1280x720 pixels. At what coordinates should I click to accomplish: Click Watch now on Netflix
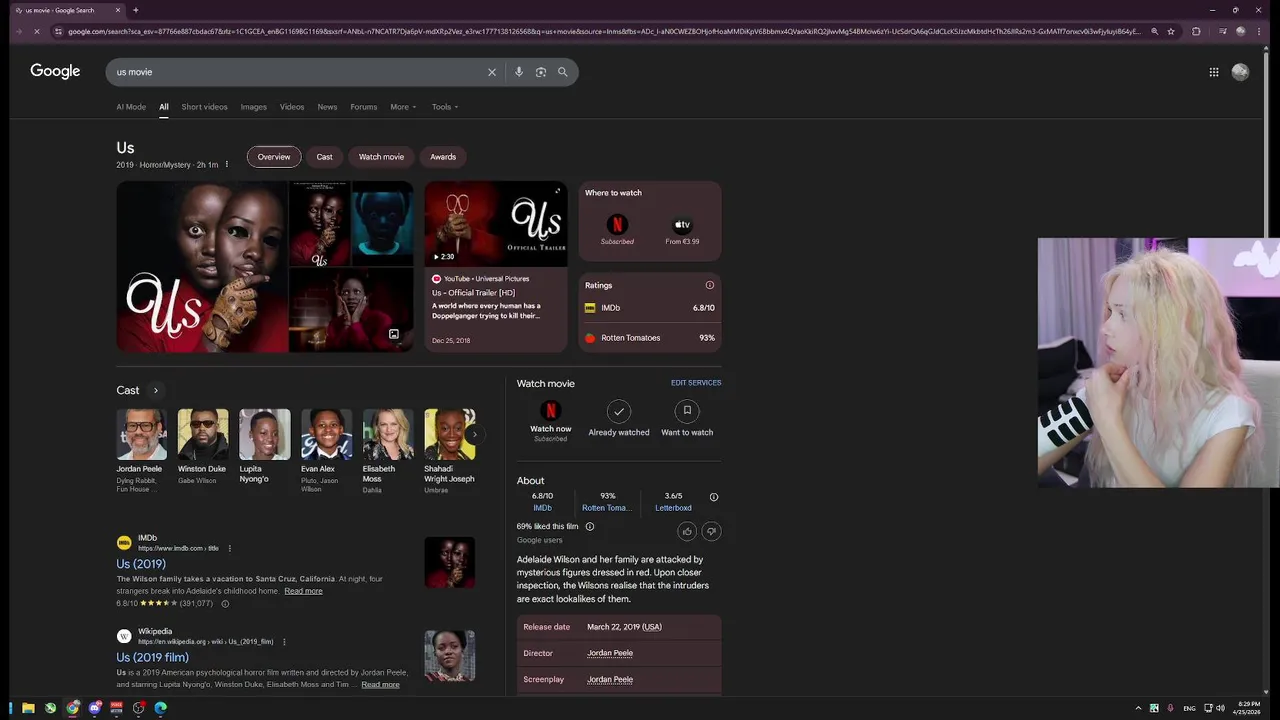click(x=550, y=419)
